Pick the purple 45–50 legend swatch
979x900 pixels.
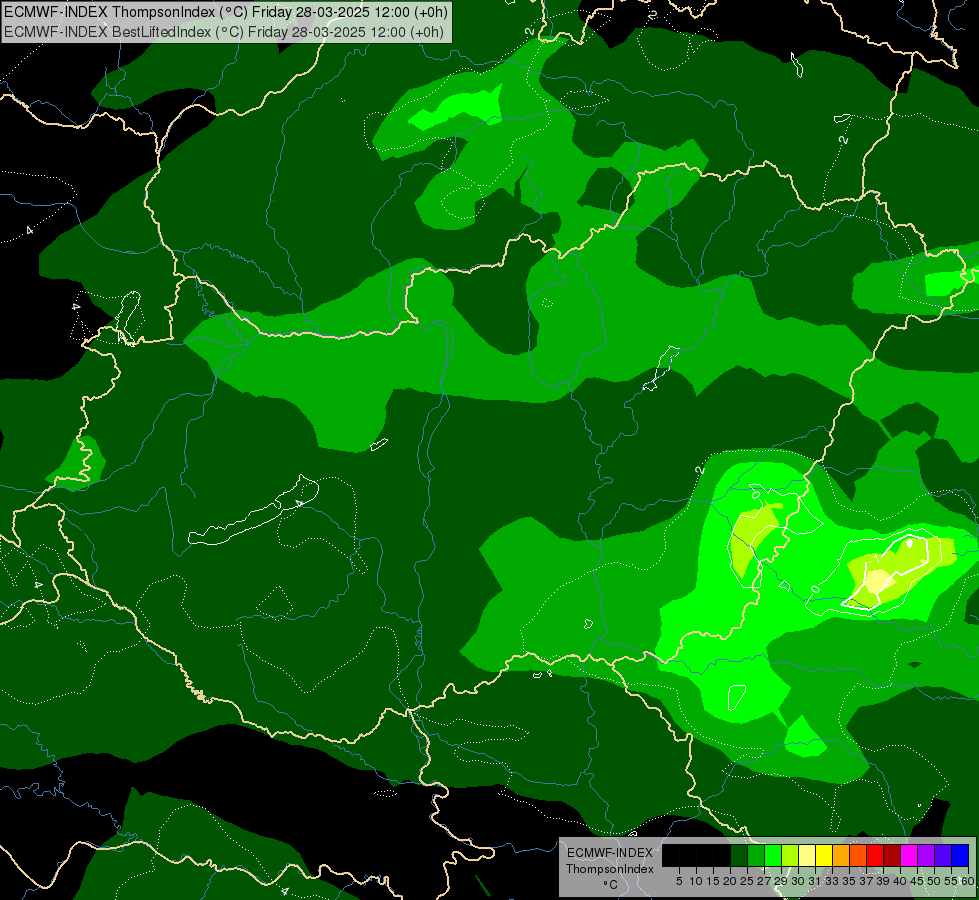click(926, 855)
